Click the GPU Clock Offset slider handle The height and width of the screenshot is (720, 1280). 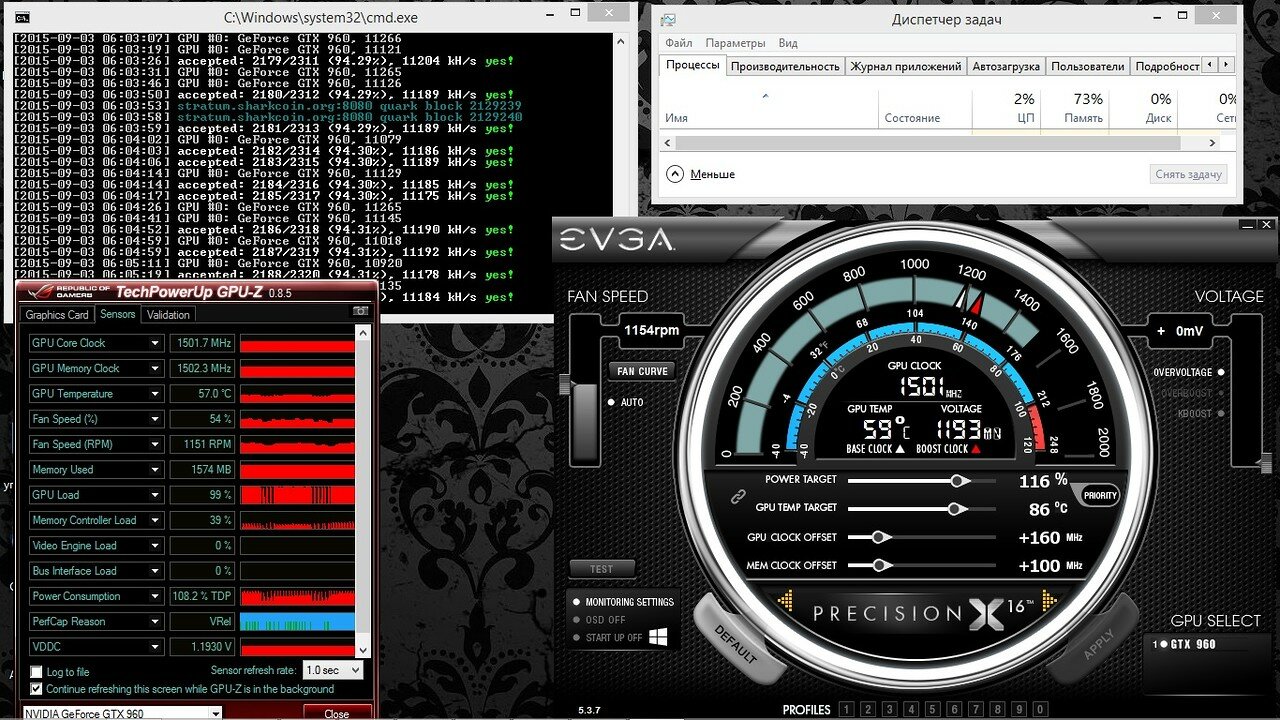pyautogui.click(x=880, y=537)
